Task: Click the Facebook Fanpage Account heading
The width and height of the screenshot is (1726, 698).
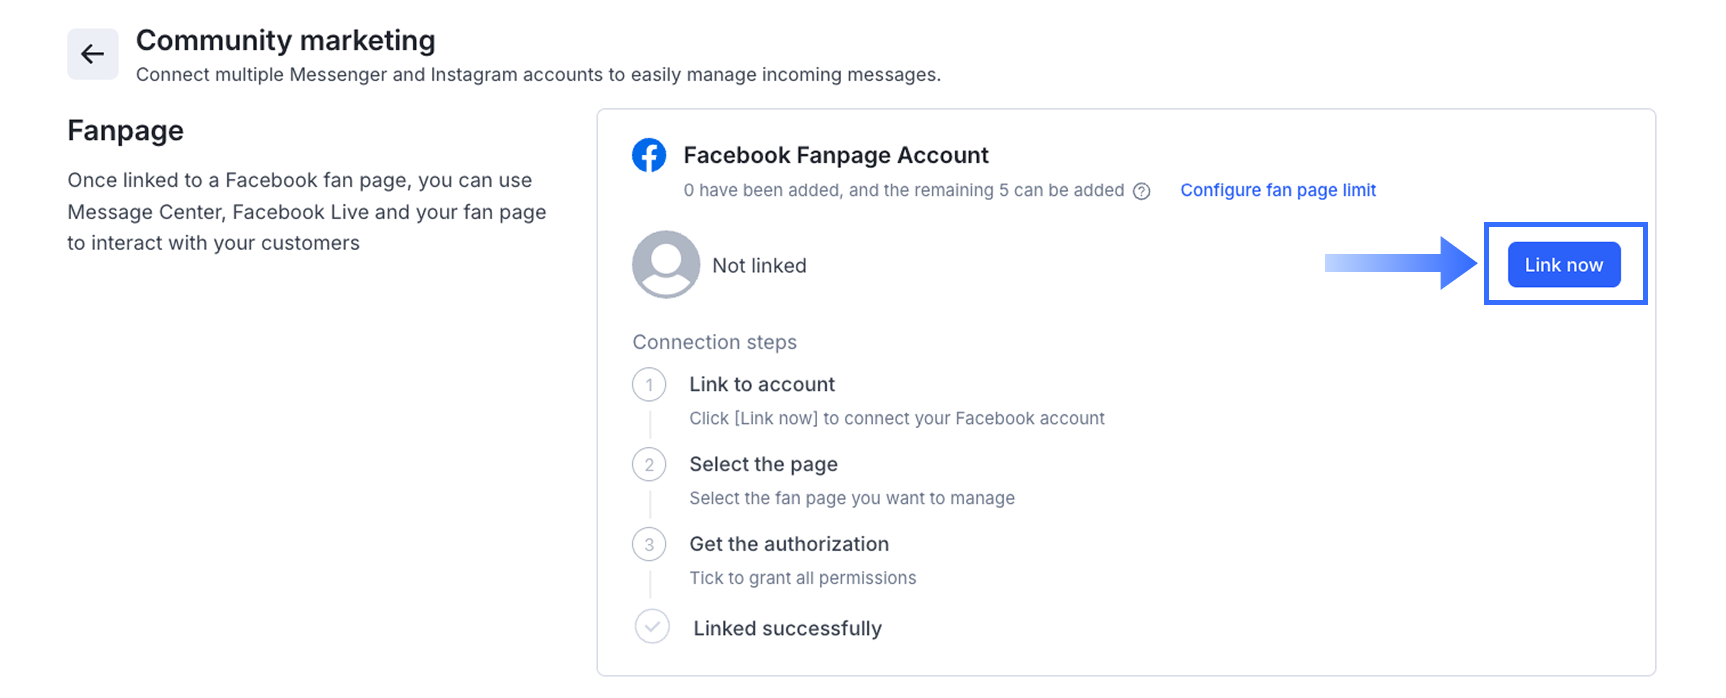Action: pyautogui.click(x=836, y=156)
